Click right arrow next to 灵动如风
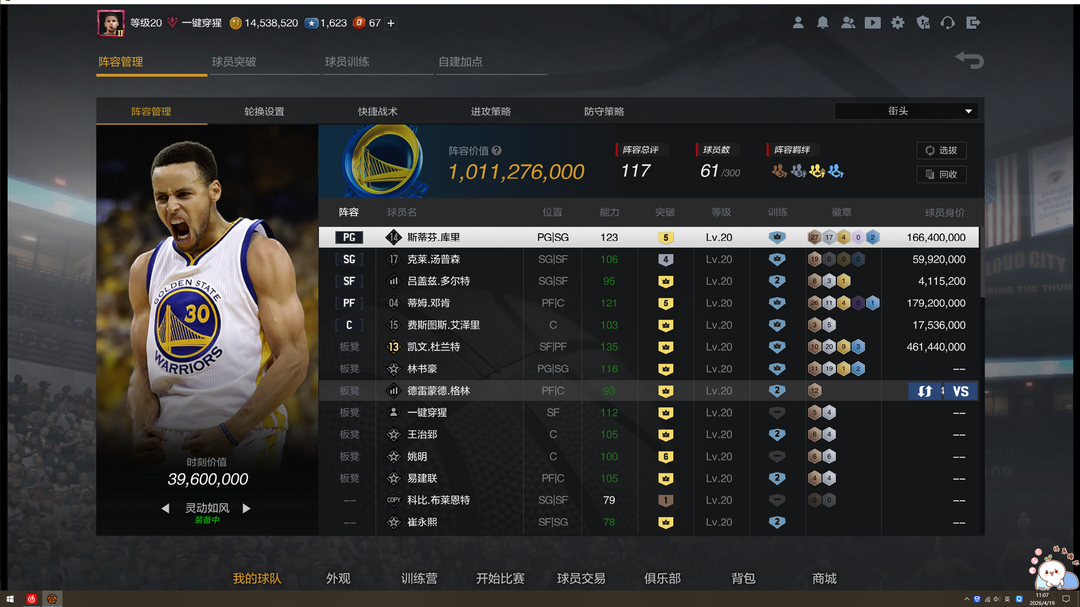Screen dimensions: 1080x607 pos(247,508)
